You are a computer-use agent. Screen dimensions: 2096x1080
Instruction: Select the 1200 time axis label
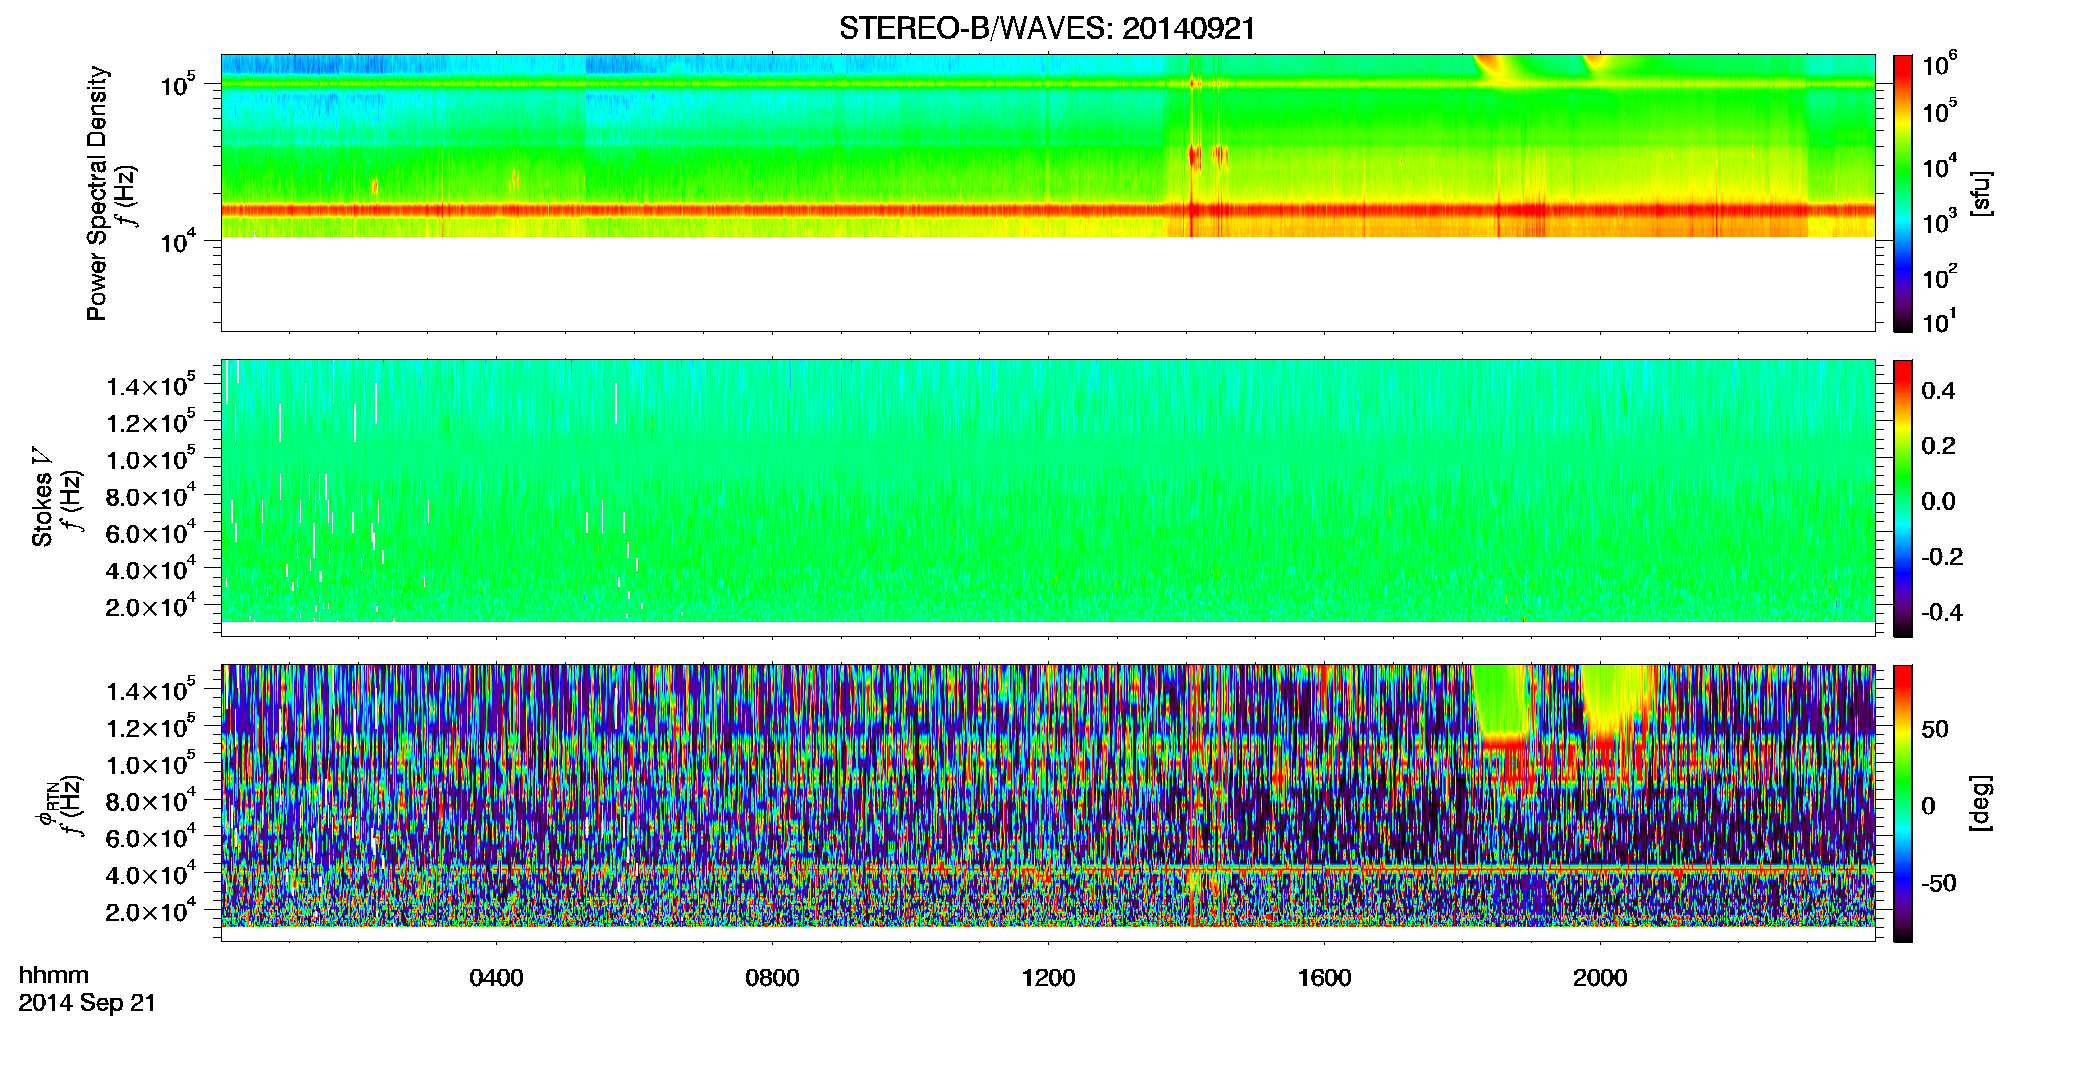coord(1048,978)
